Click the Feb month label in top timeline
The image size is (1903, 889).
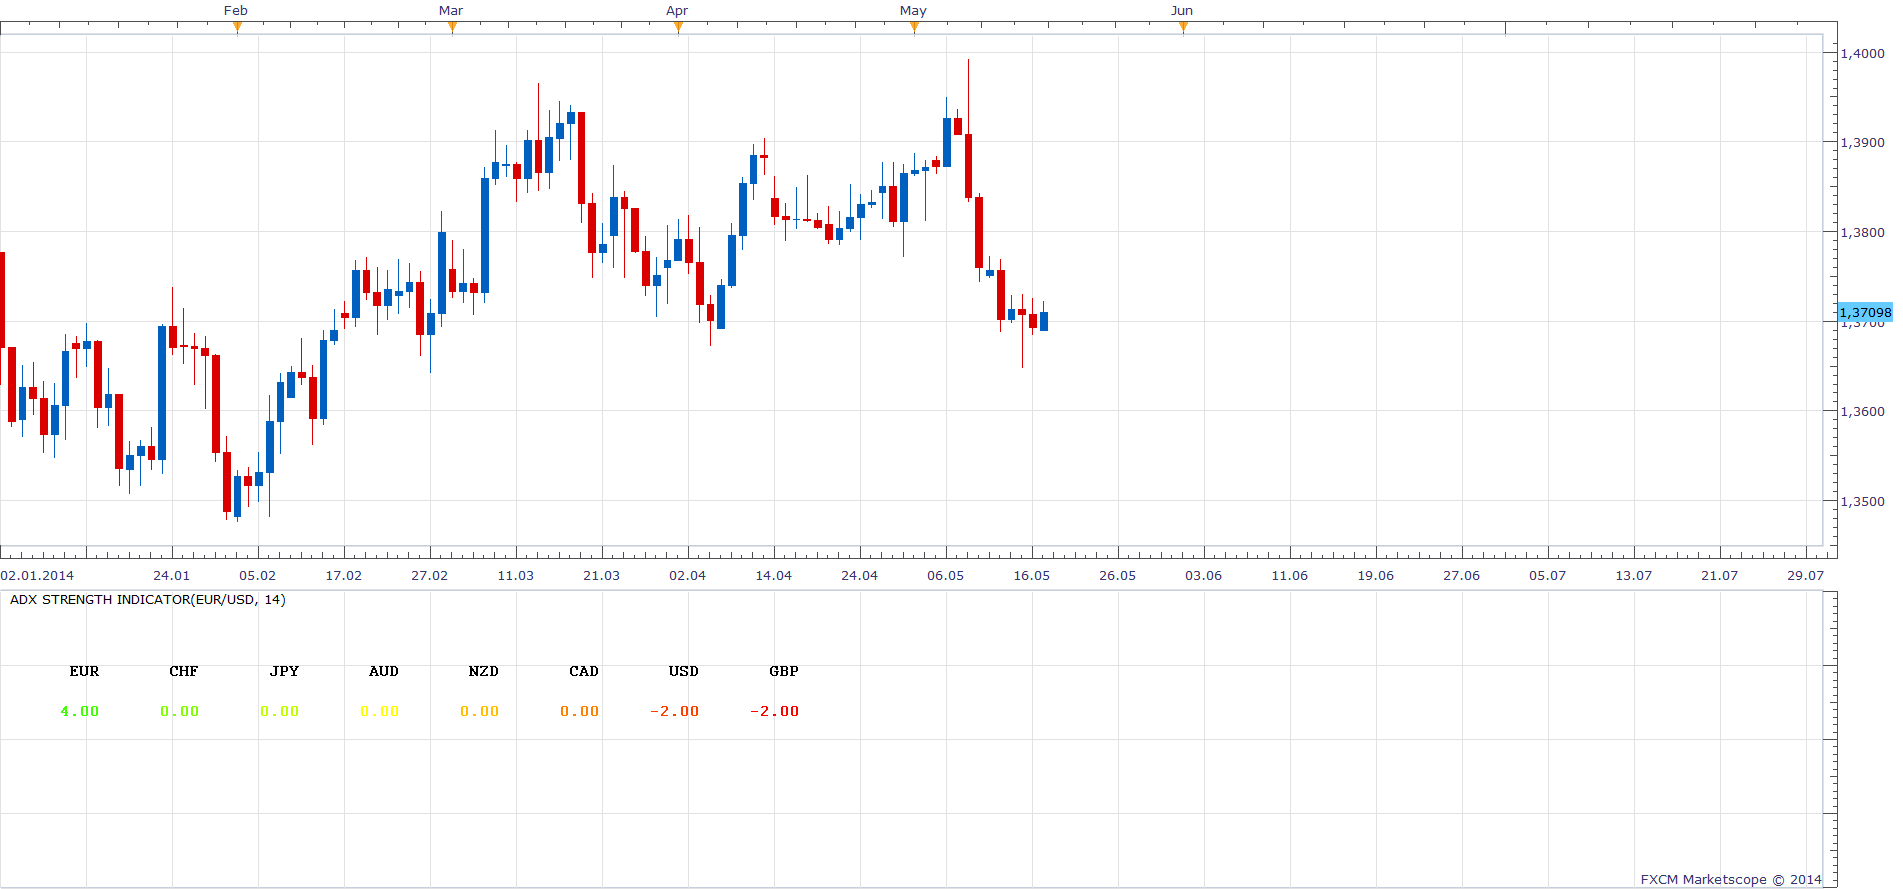point(236,11)
